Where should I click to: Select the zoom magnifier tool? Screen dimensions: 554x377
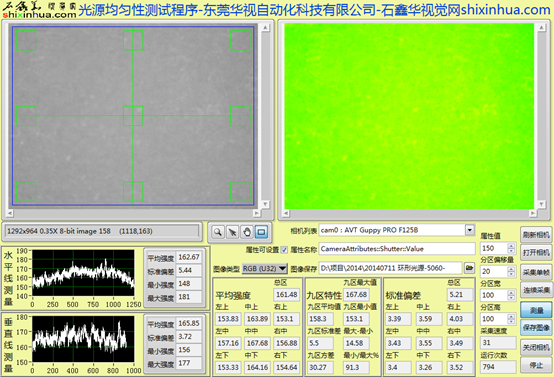[x=218, y=232]
